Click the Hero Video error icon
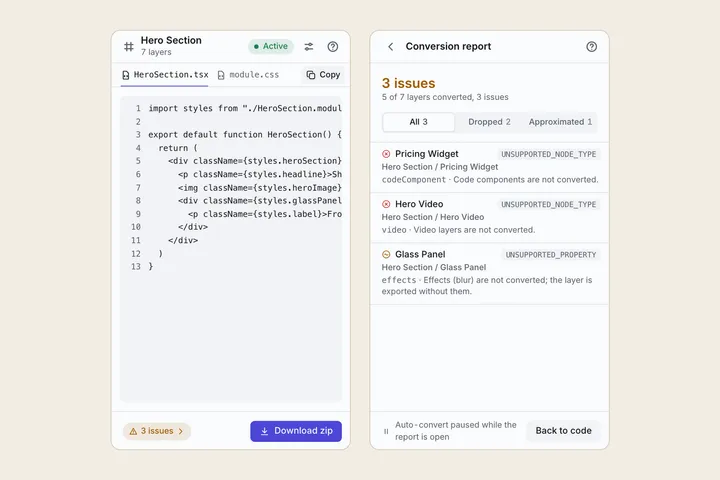 [x=386, y=204]
